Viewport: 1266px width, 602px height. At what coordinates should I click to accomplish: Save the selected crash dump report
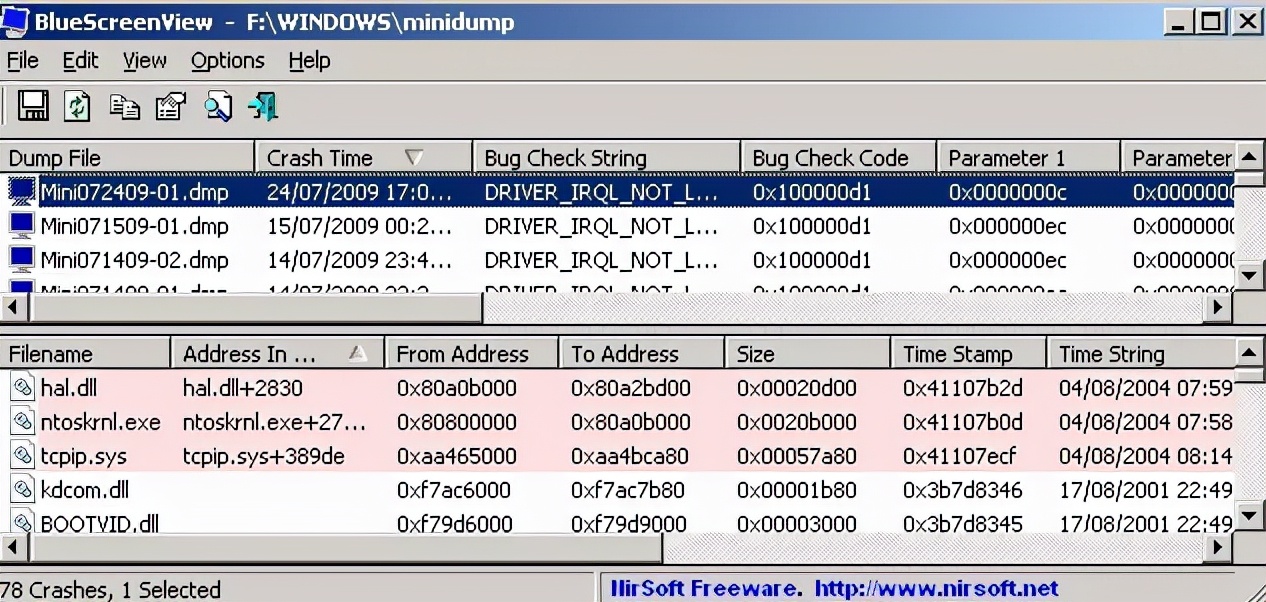pyautogui.click(x=33, y=106)
